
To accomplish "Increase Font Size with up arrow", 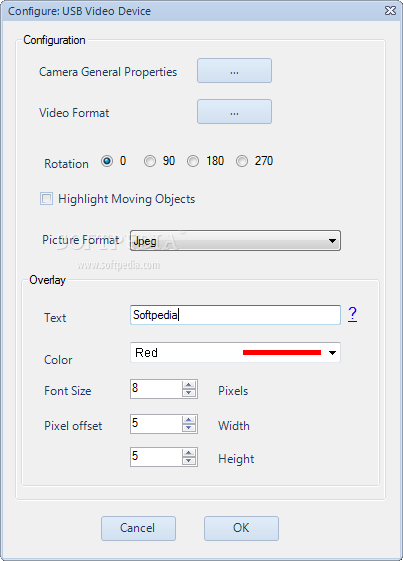I will [x=189, y=385].
